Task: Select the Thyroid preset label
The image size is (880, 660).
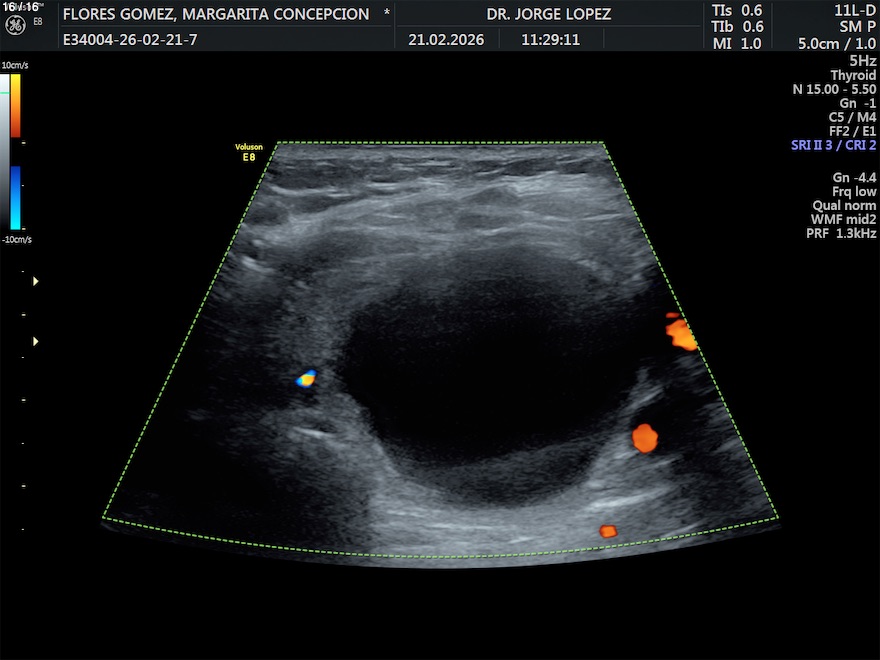Action: pyautogui.click(x=853, y=75)
